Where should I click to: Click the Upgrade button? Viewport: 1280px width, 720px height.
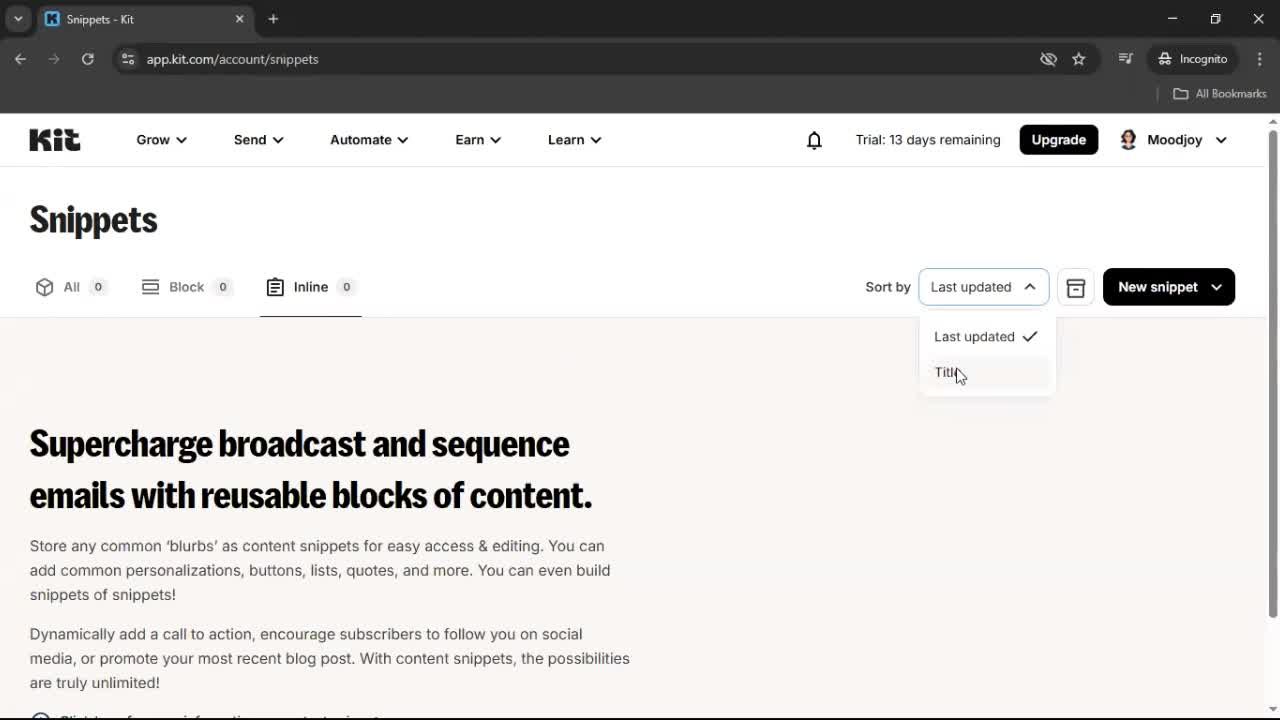[1058, 140]
